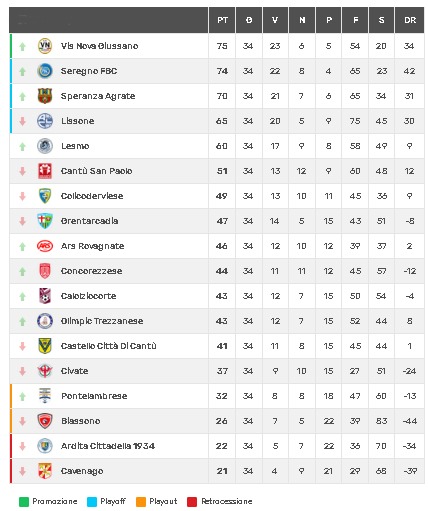Sort by the DR column header
428x511 pixels.
coord(410,20)
